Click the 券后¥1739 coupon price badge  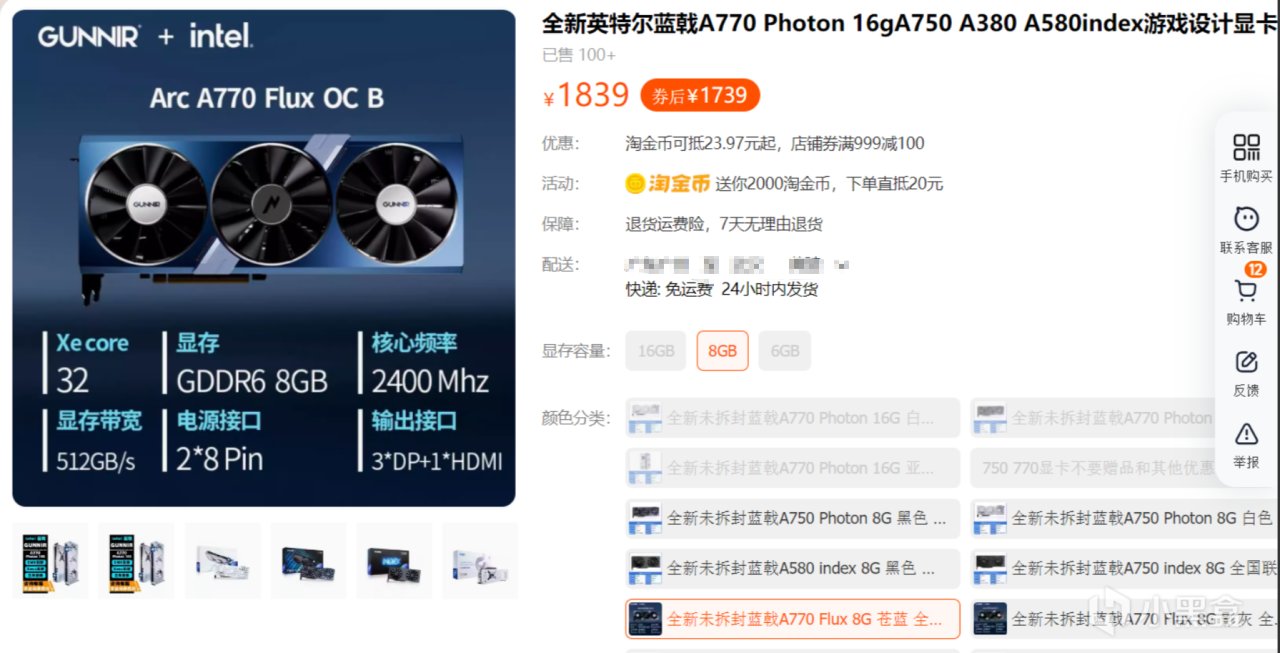point(700,96)
